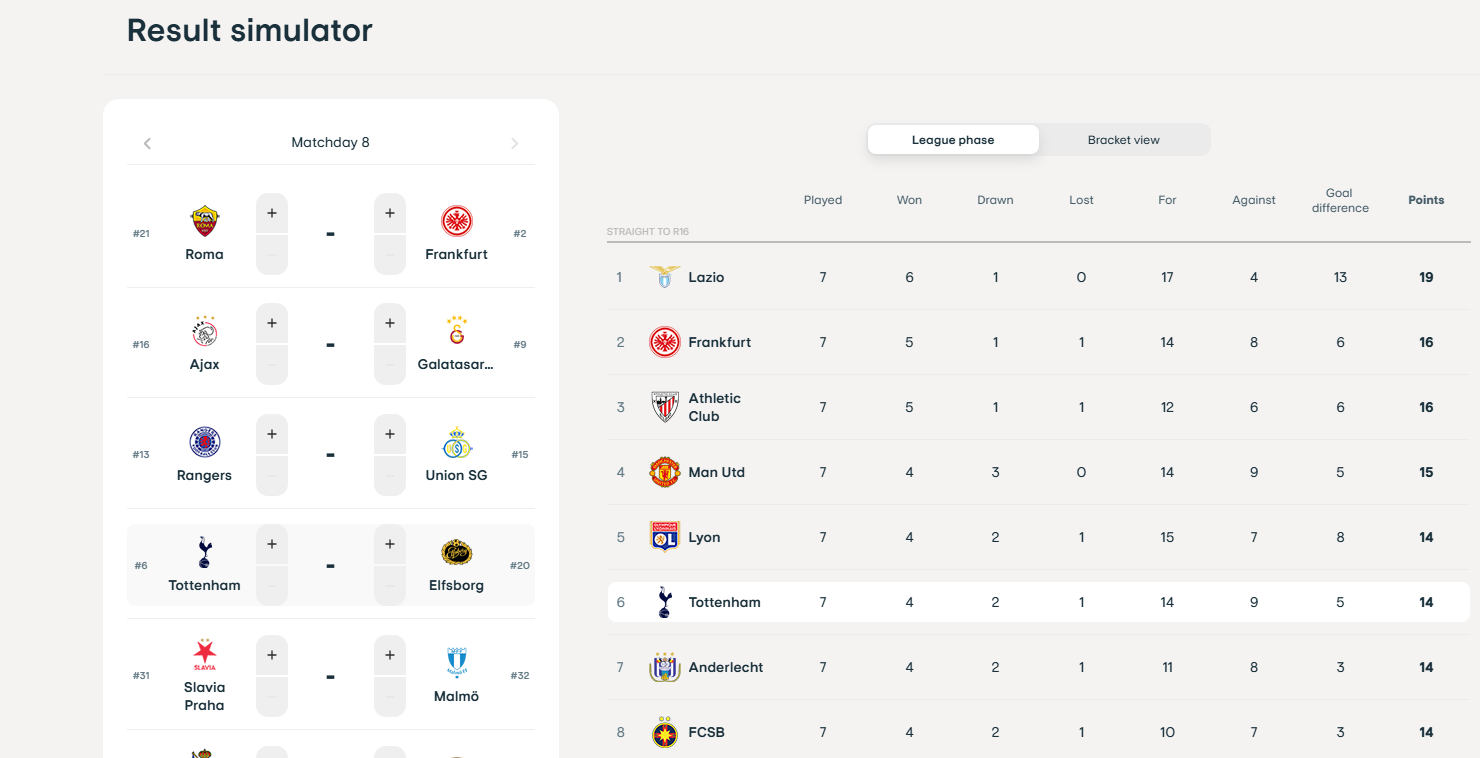Increase Roma's goals with plus button
Image resolution: width=1480 pixels, height=758 pixels.
(272, 213)
